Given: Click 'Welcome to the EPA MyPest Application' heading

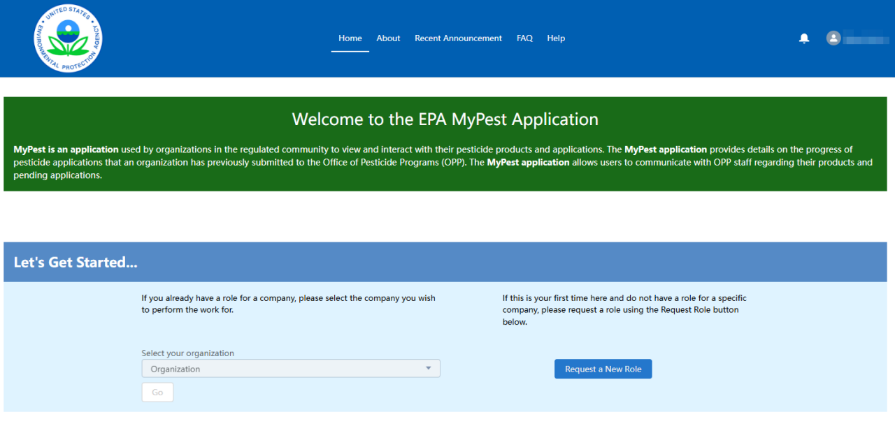Looking at the screenshot, I should tap(445, 119).
